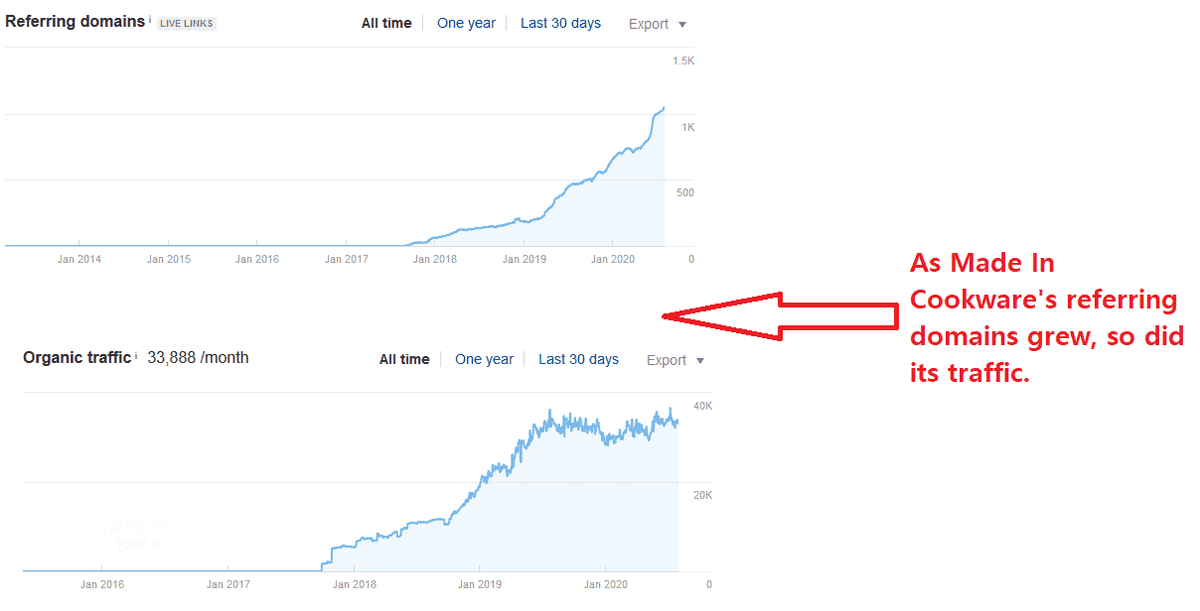Click Jan 2016 on Referring domains axis
Screen dimensions: 1200x611
click(x=257, y=259)
